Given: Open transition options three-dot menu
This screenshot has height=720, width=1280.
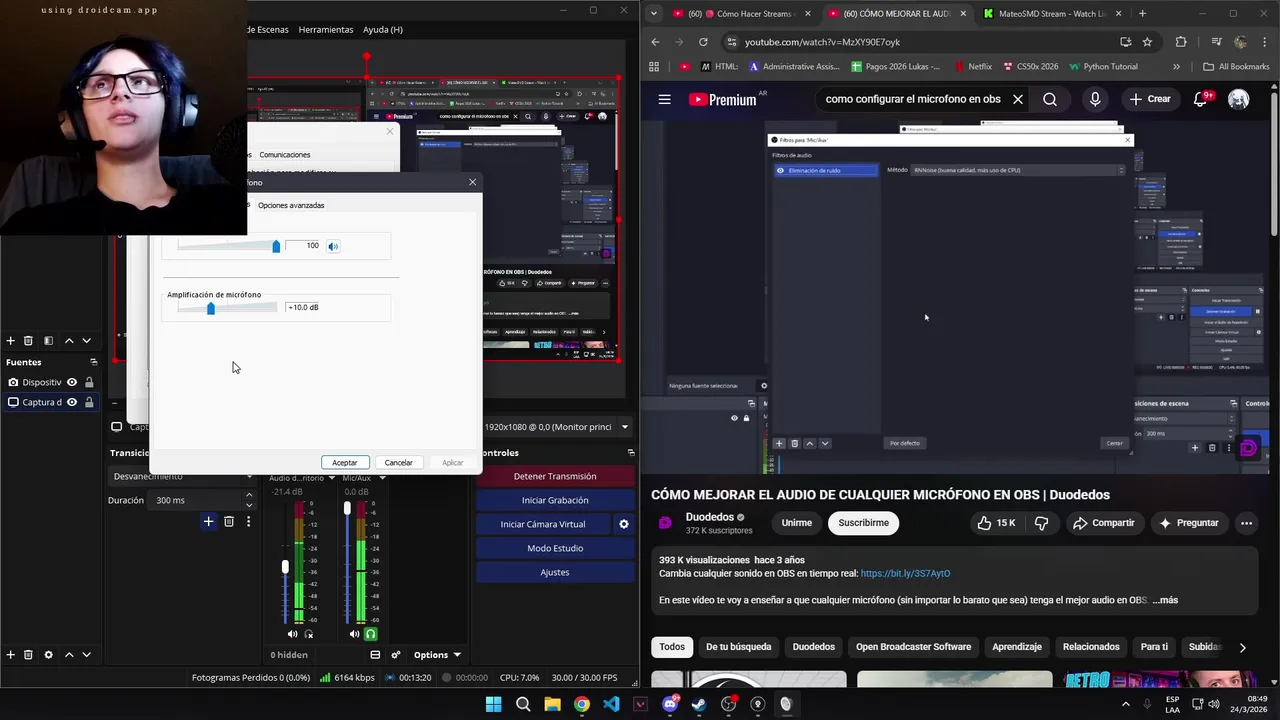Looking at the screenshot, I should coord(248,521).
